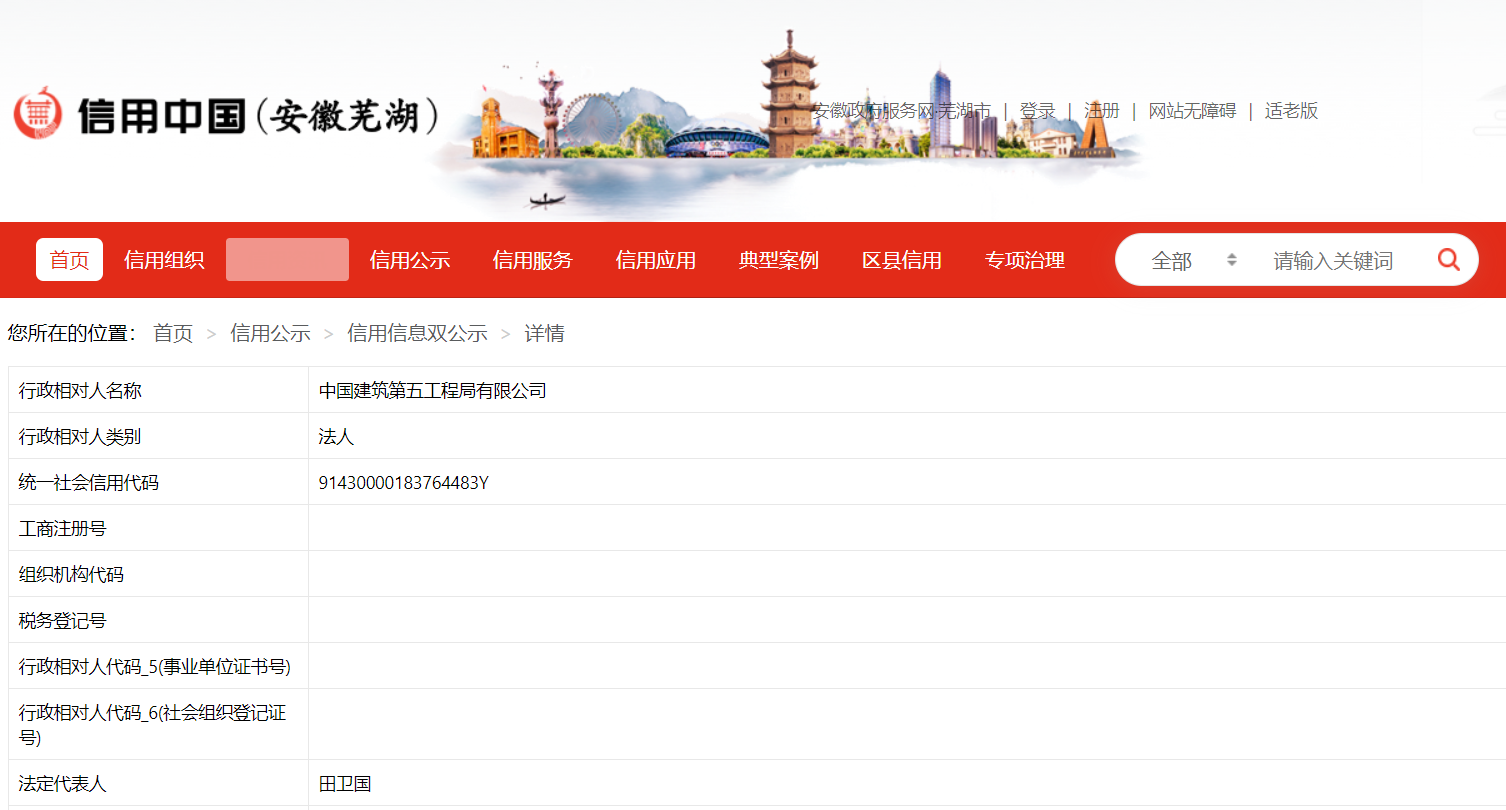
Task: Click the 首页 breadcrumb link
Action: coord(173,333)
